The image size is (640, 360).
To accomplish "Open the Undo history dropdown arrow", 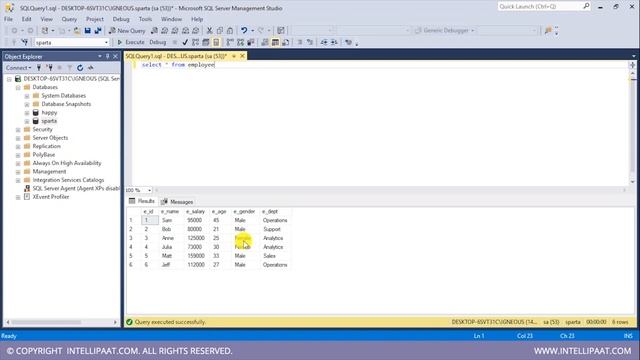I will coord(253,31).
